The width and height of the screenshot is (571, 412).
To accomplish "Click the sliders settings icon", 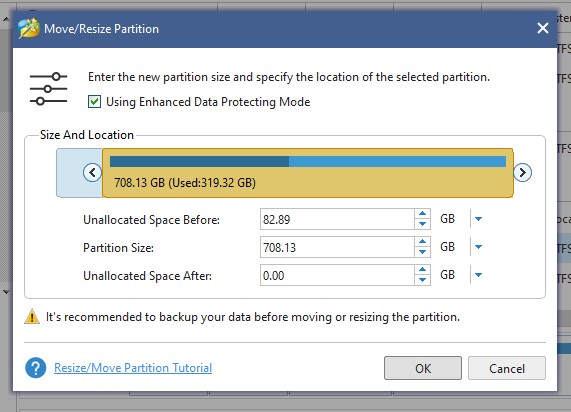I will (x=48, y=89).
